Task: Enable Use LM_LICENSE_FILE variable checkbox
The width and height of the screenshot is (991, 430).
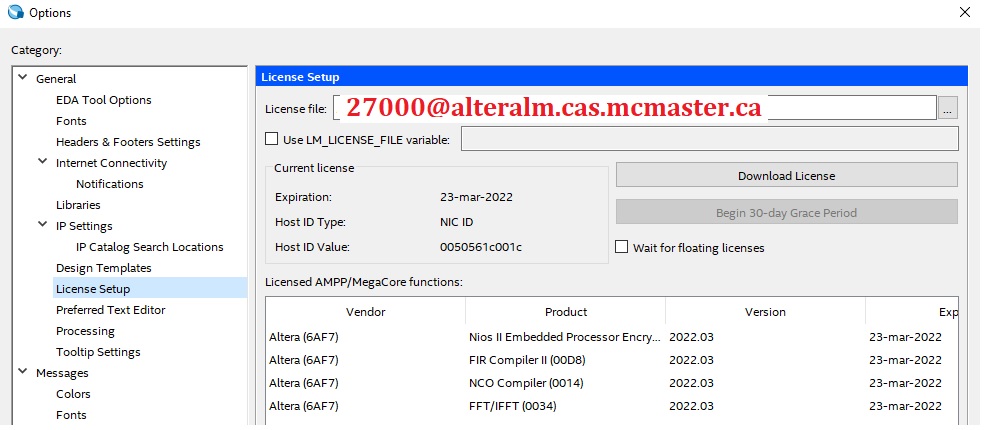Action: [271, 139]
